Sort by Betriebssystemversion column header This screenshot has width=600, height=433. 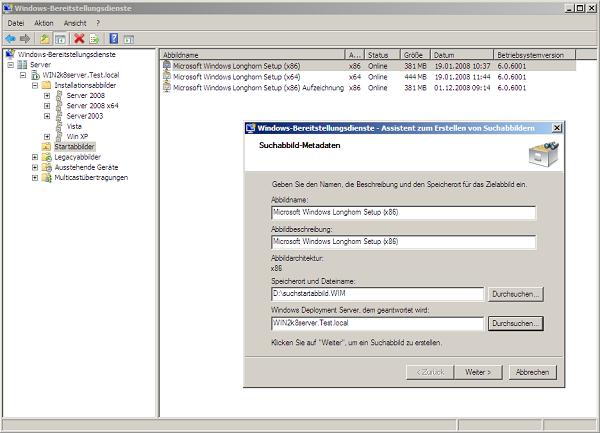535,55
